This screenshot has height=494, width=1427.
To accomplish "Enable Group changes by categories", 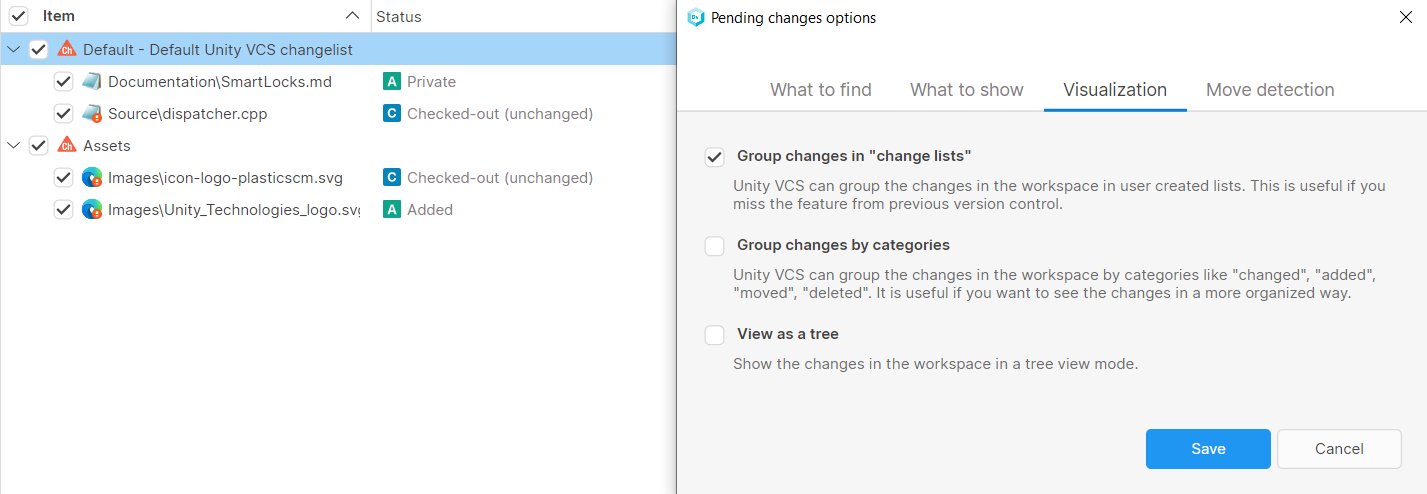I will 714,246.
